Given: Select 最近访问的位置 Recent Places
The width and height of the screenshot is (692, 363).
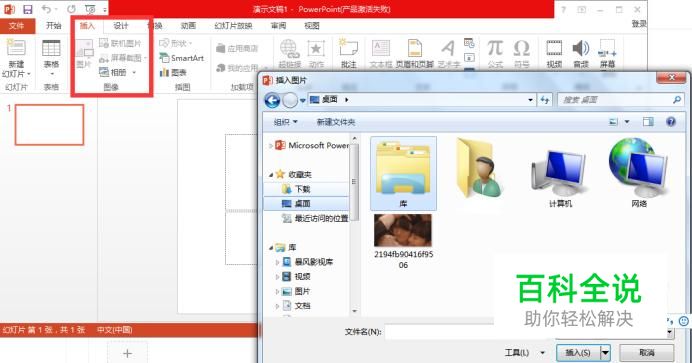Looking at the screenshot, I should [315, 218].
